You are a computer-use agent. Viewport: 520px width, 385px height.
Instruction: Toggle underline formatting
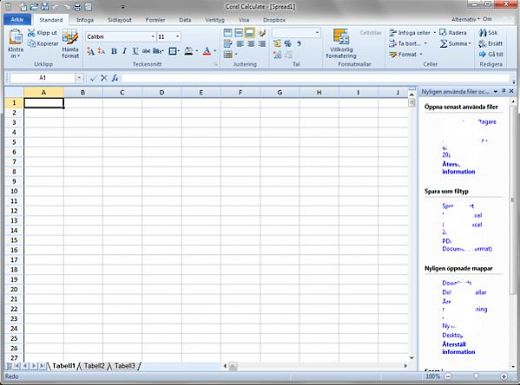(x=135, y=51)
